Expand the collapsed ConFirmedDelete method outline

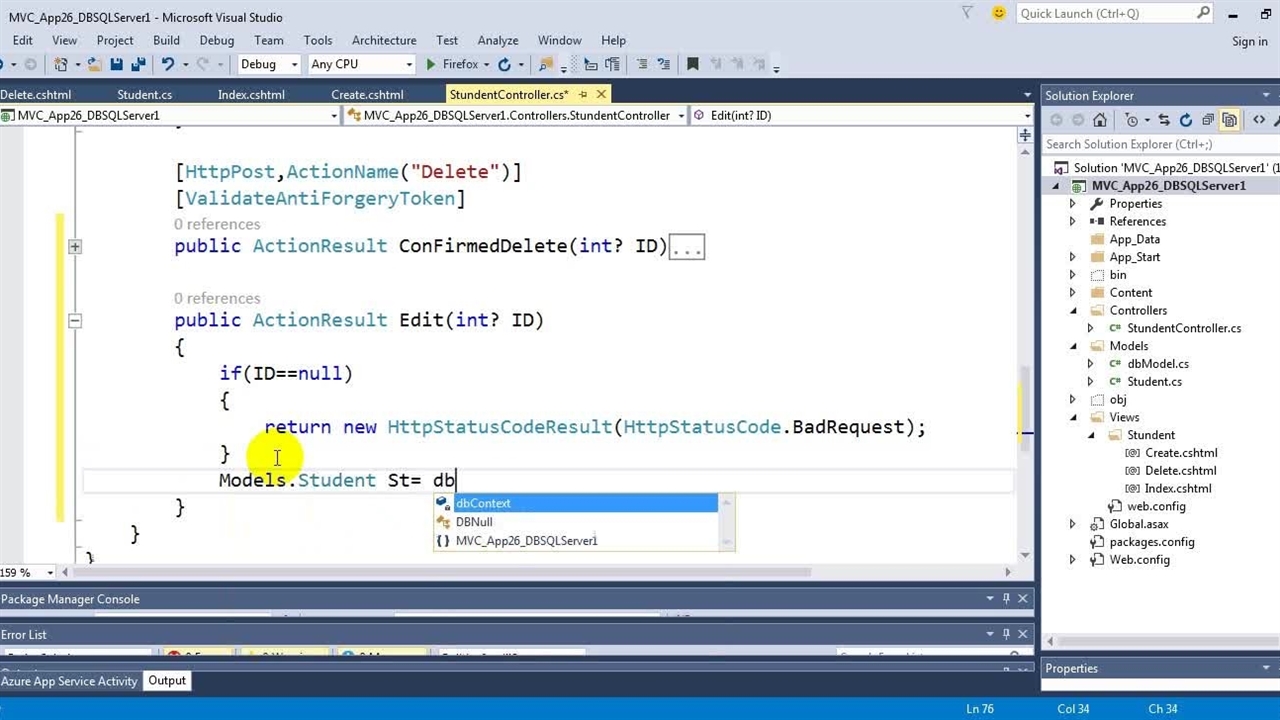[x=75, y=246]
